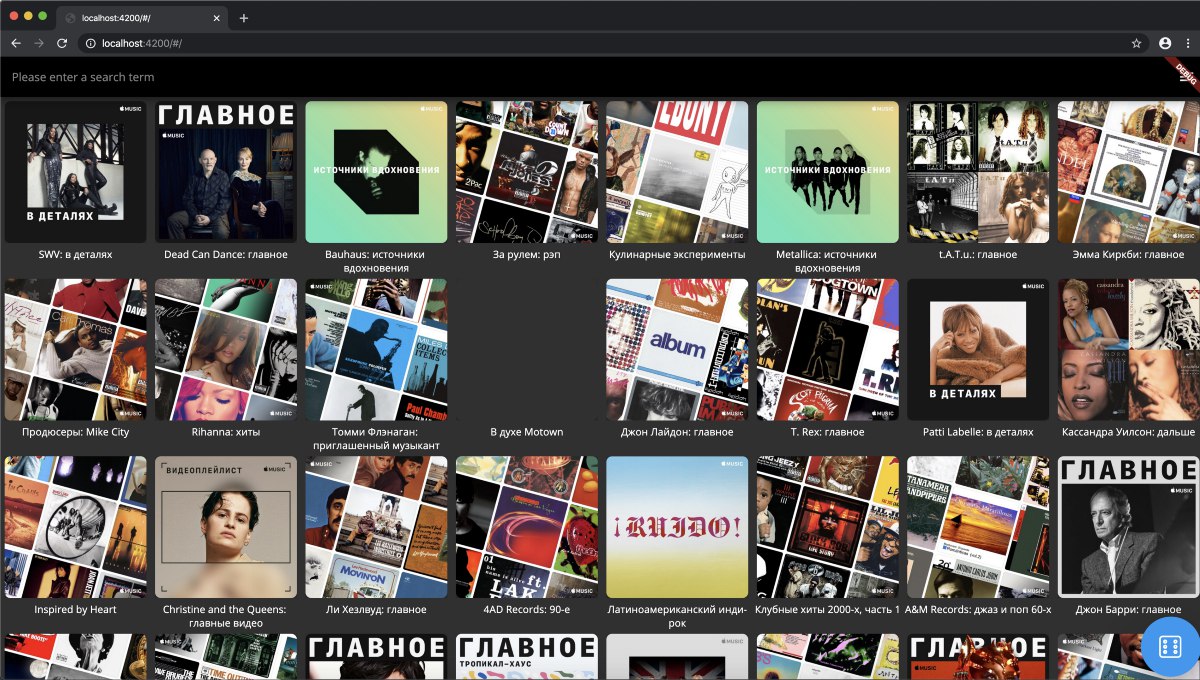Select the t.A.T.u.: главное cover
The image size is (1200, 680).
(978, 171)
